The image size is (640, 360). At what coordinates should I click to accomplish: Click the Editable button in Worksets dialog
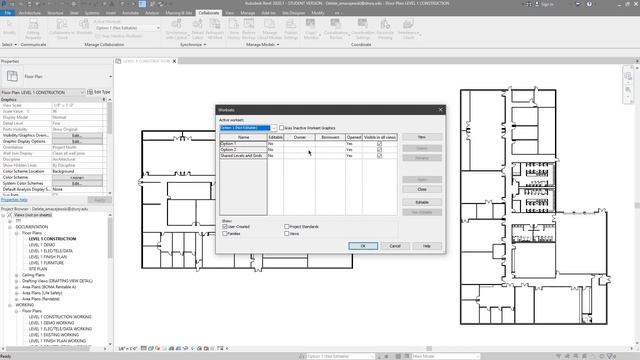[x=422, y=202]
